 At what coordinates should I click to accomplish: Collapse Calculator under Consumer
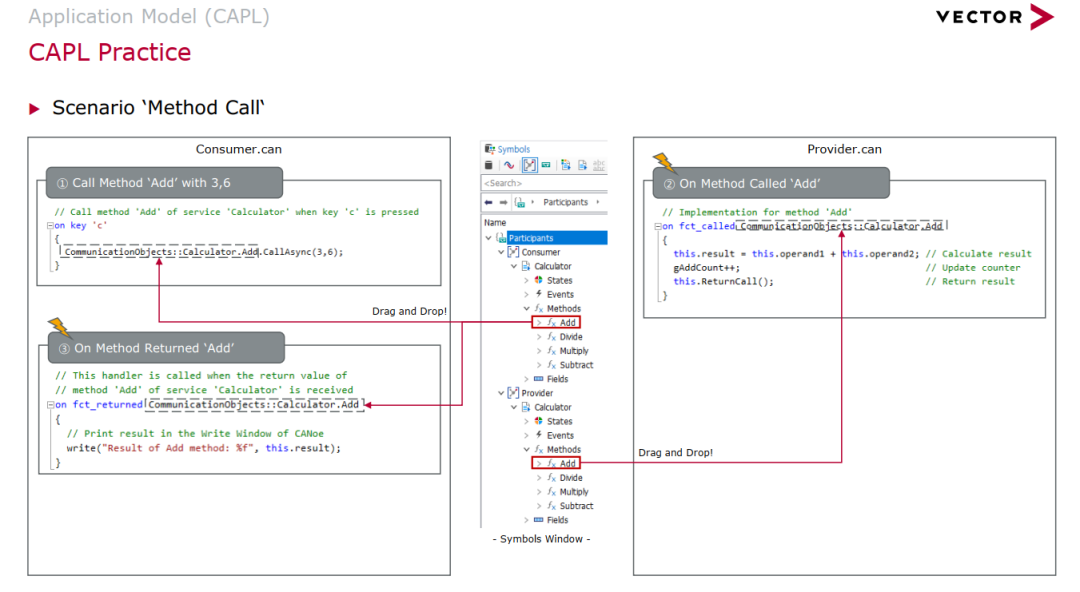(514, 266)
